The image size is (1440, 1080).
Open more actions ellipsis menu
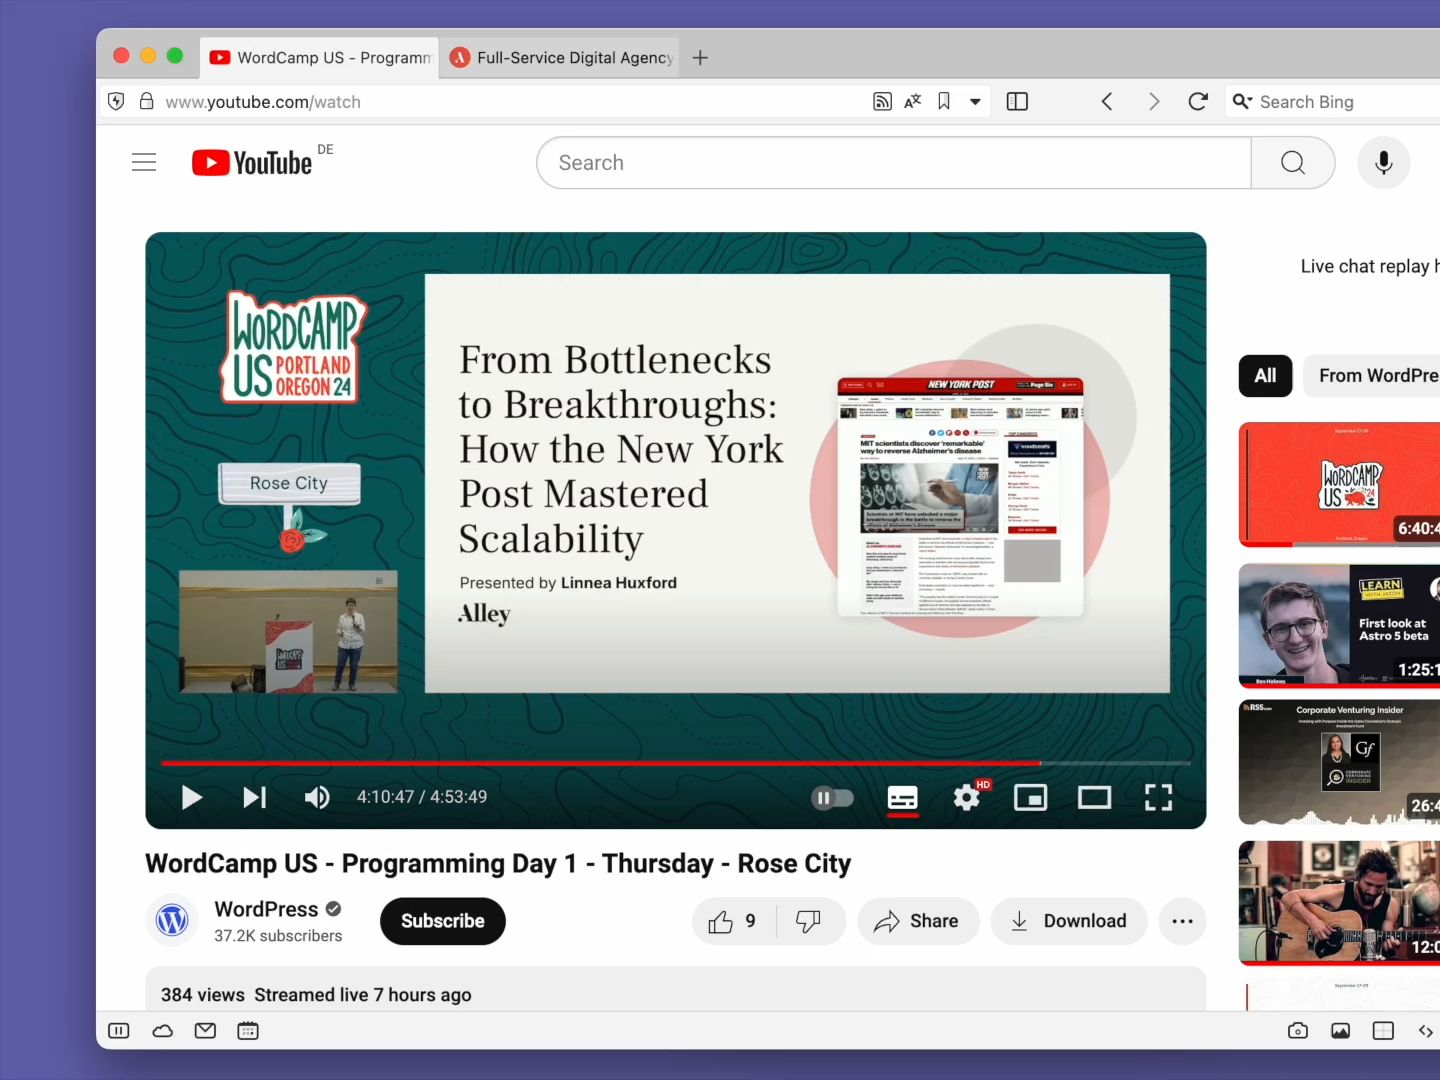pyautogui.click(x=1182, y=921)
